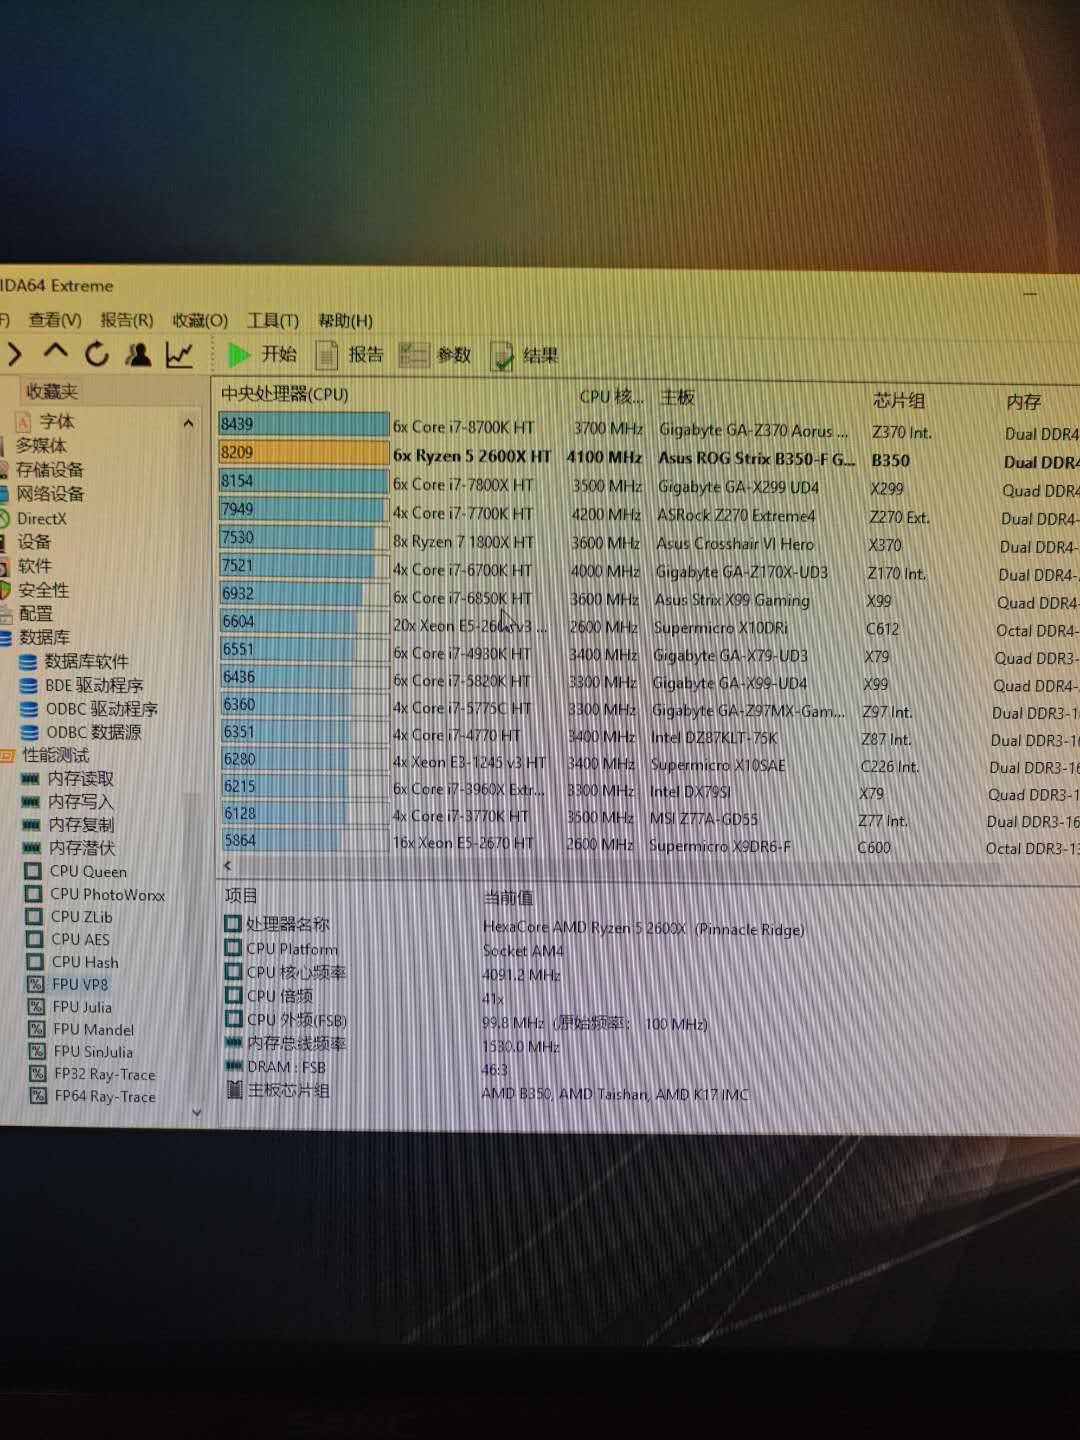Click the 主板芯片组 item icon
This screenshot has width=1080, height=1440.
(x=235, y=1090)
